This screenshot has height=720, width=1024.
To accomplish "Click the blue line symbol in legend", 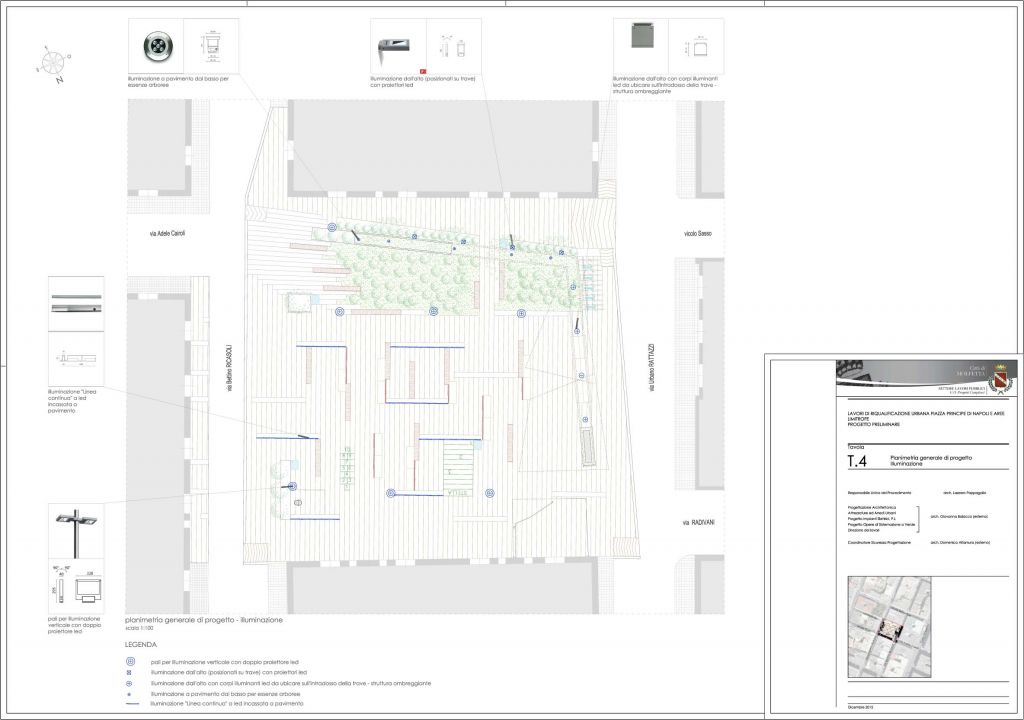I will tap(130, 705).
